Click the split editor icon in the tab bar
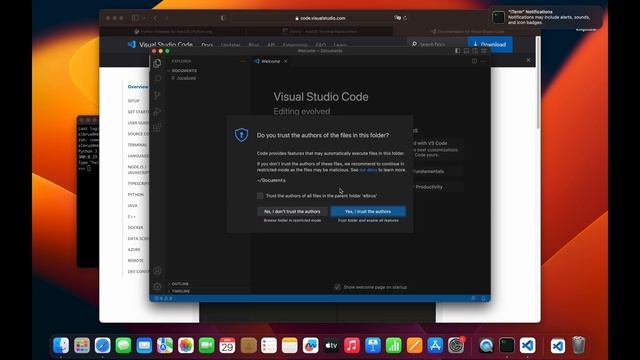The width and height of the screenshot is (640, 360). coord(474,61)
